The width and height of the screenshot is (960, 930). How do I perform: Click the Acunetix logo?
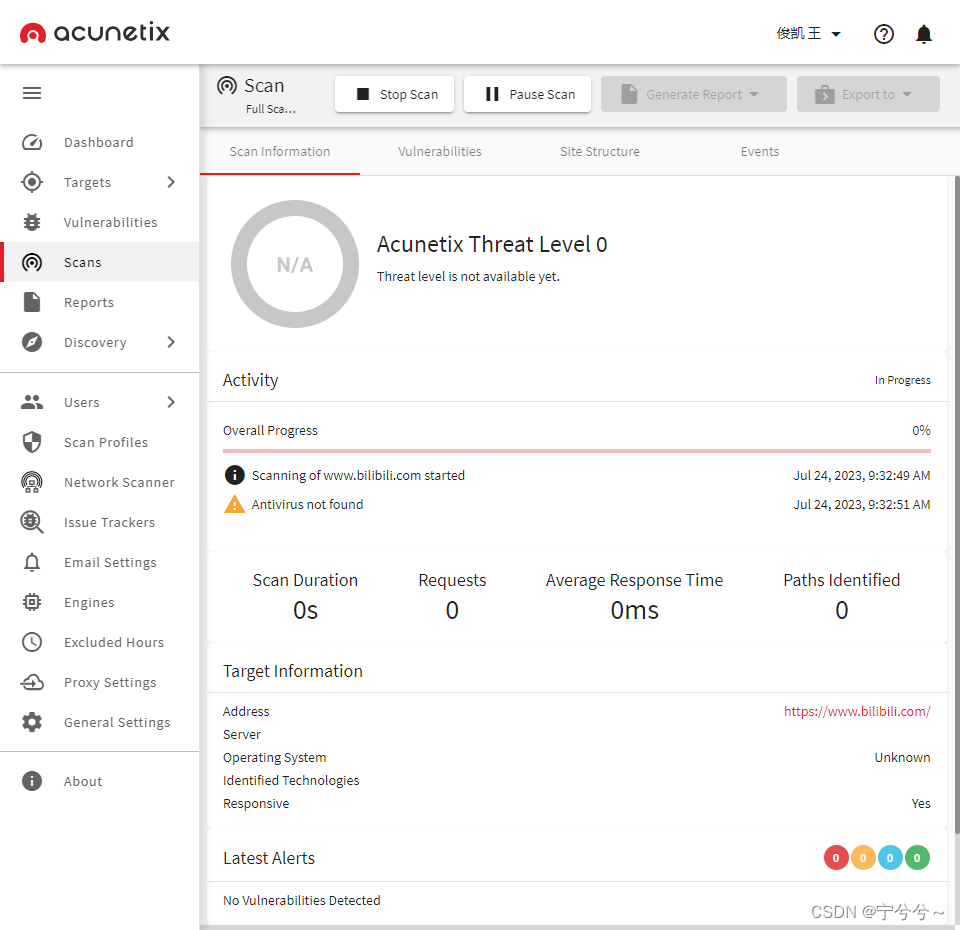pyautogui.click(x=94, y=32)
